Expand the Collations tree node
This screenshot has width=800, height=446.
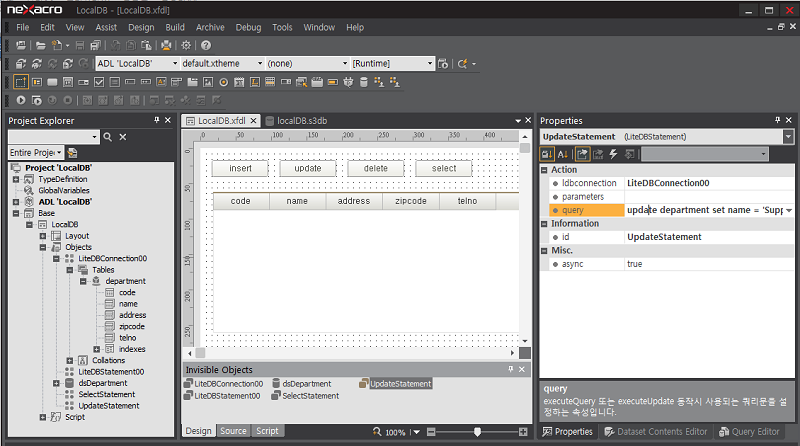coord(70,360)
